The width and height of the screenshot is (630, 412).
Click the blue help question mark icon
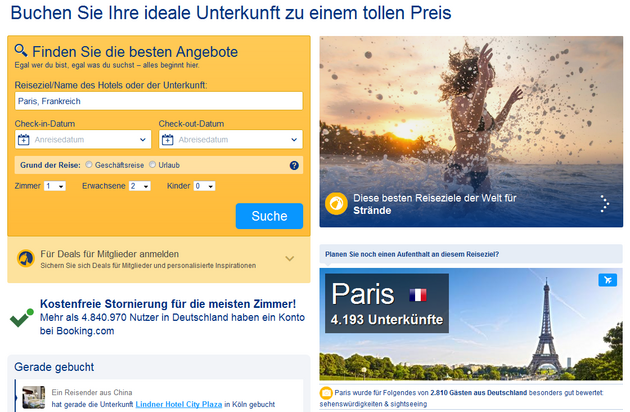(x=294, y=165)
